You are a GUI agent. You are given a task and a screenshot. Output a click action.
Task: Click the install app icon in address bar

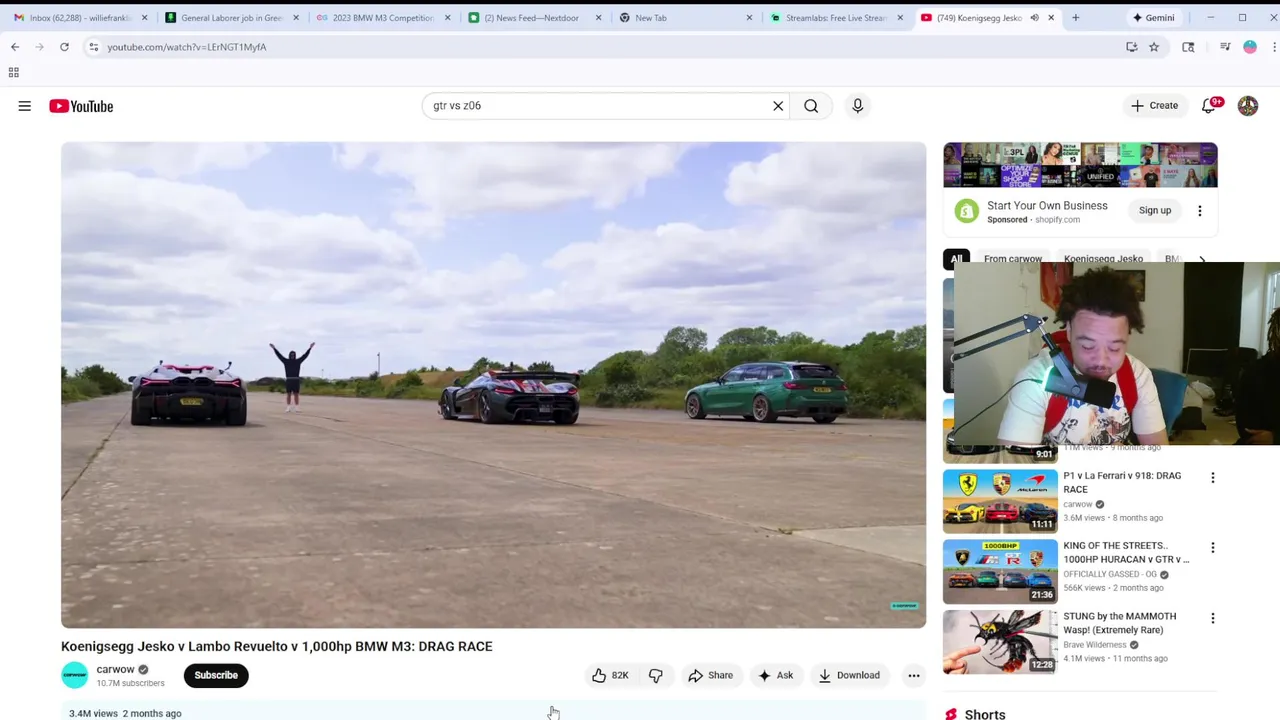pyautogui.click(x=1132, y=47)
